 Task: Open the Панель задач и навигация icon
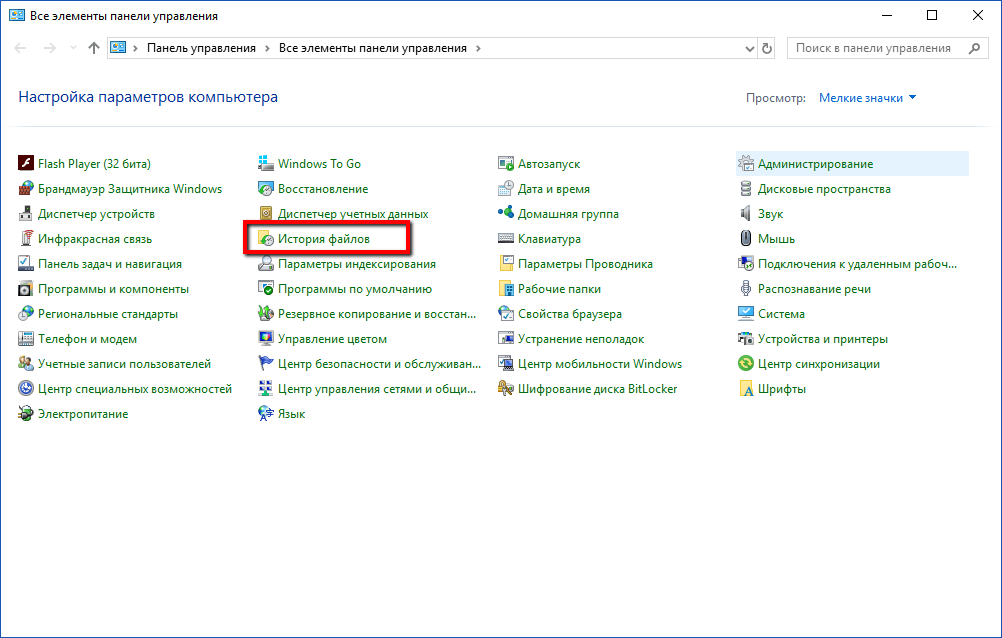26,263
